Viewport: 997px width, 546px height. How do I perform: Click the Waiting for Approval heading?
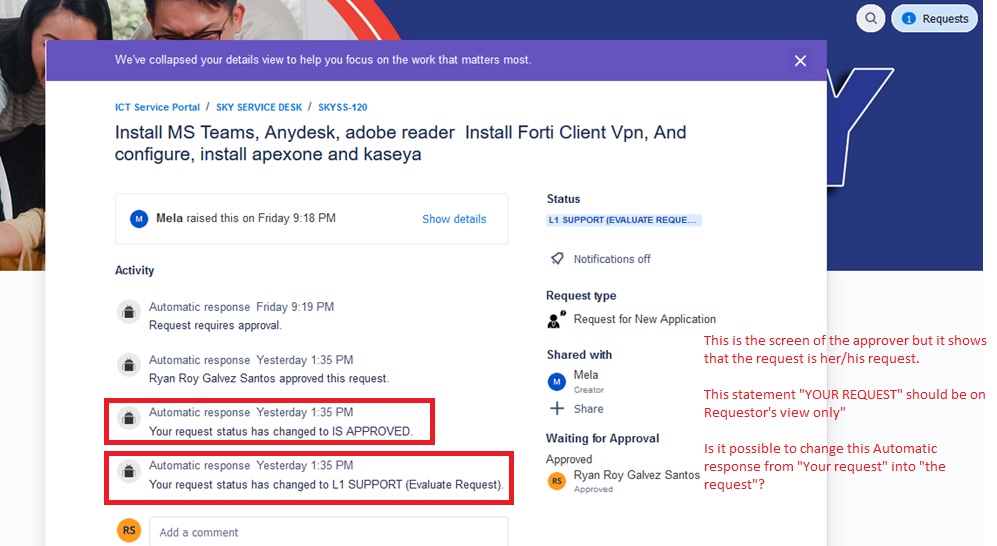602,439
